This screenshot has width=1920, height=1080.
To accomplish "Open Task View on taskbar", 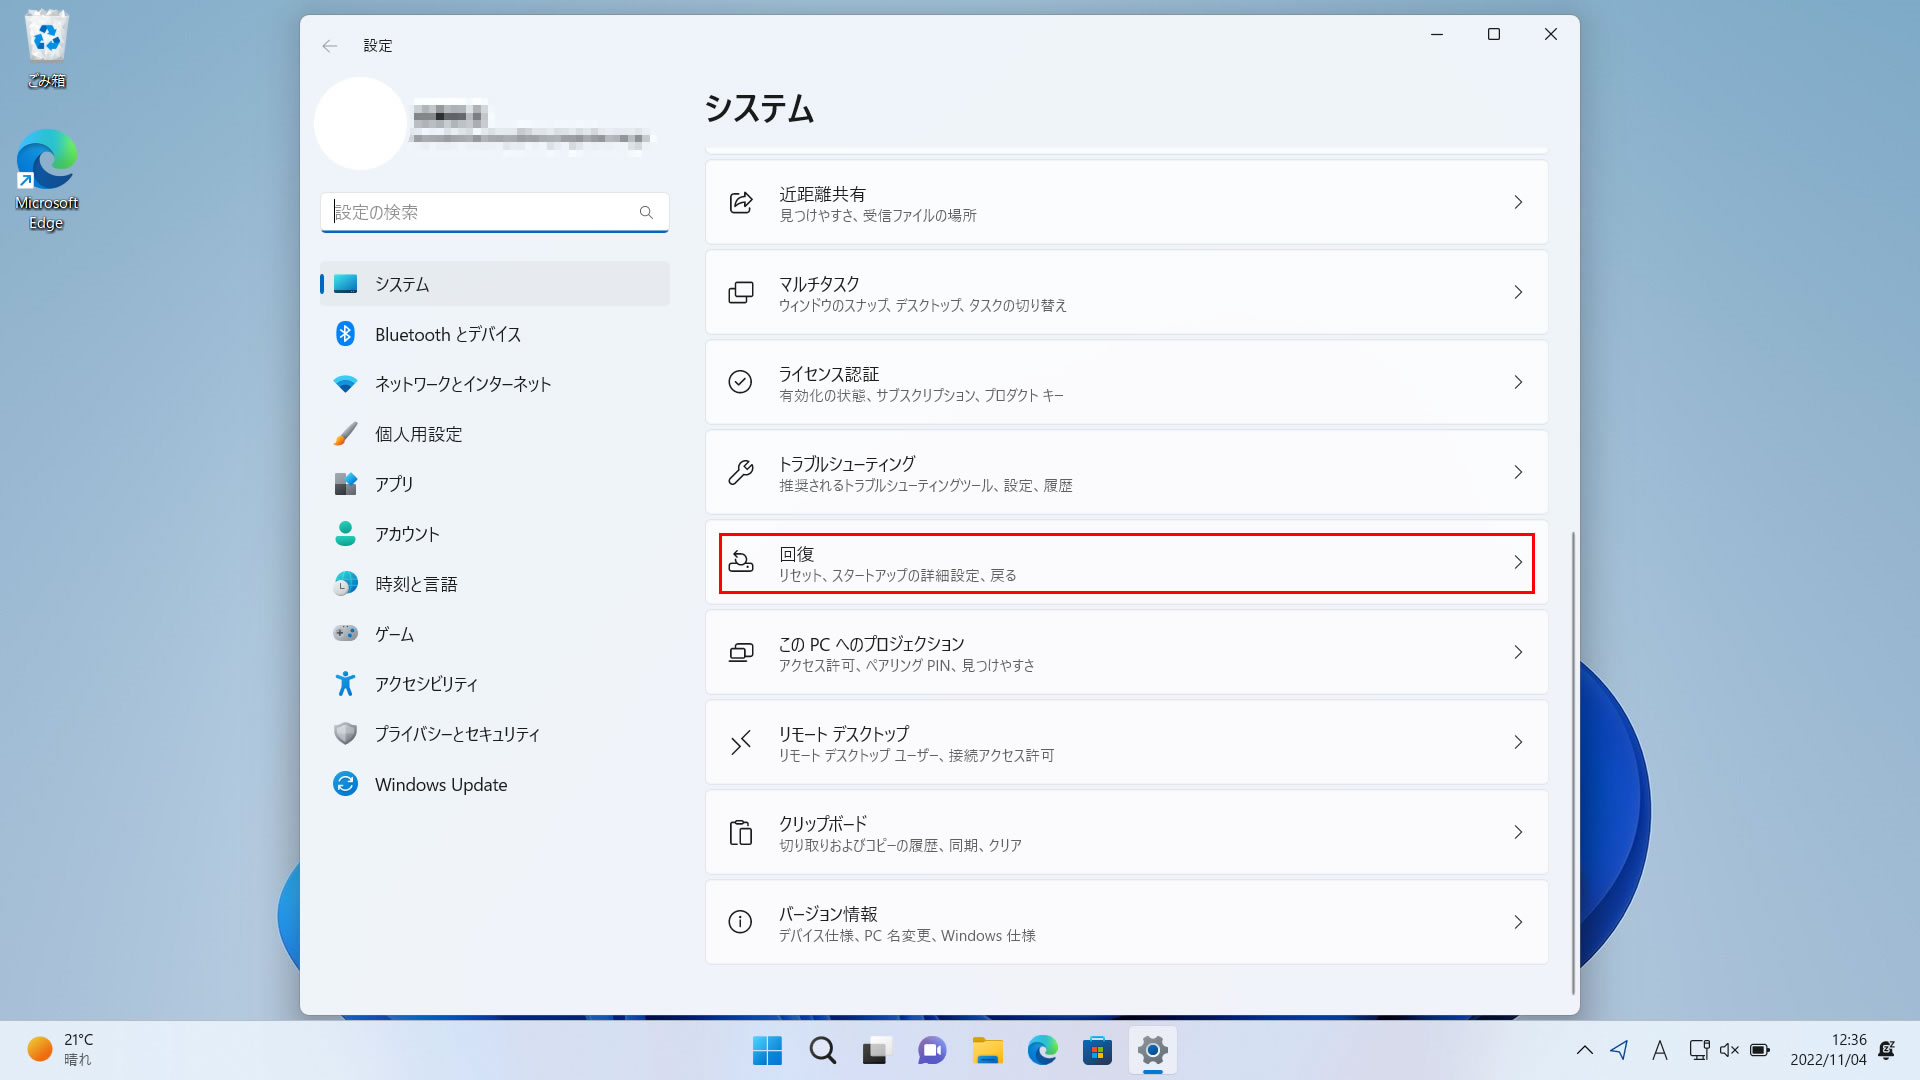I will (877, 1051).
